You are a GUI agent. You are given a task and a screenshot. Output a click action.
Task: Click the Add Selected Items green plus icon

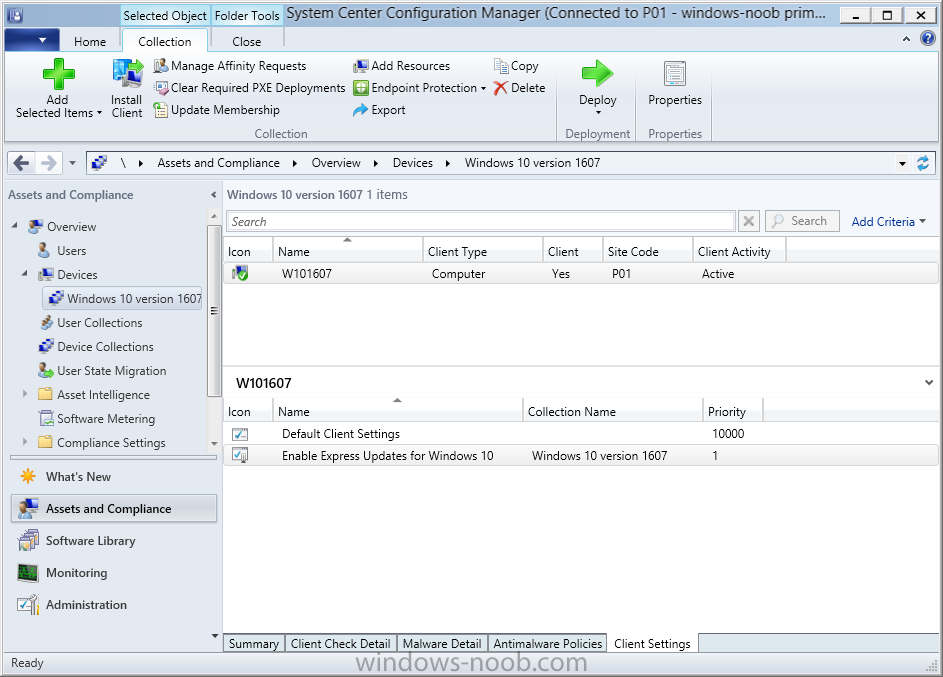(58, 75)
